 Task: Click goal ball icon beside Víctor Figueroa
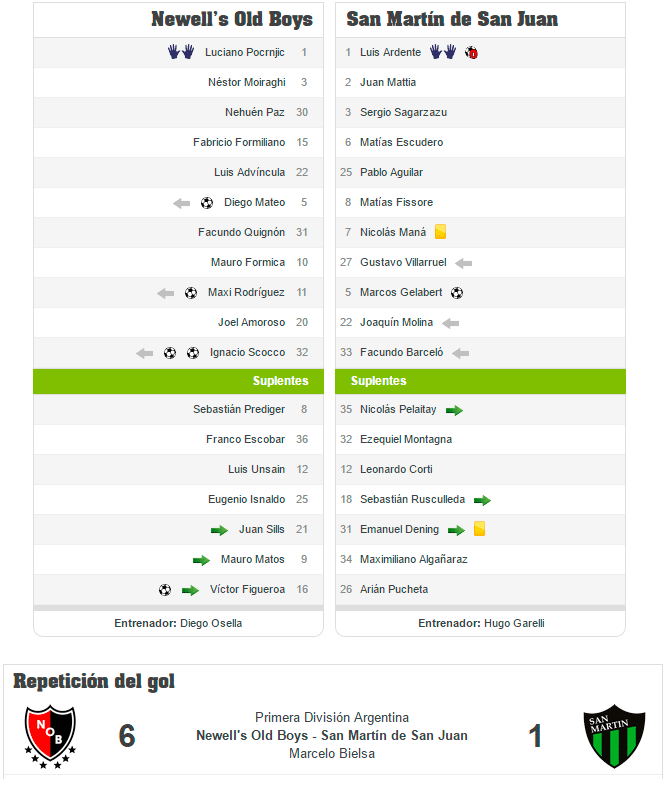click(165, 590)
